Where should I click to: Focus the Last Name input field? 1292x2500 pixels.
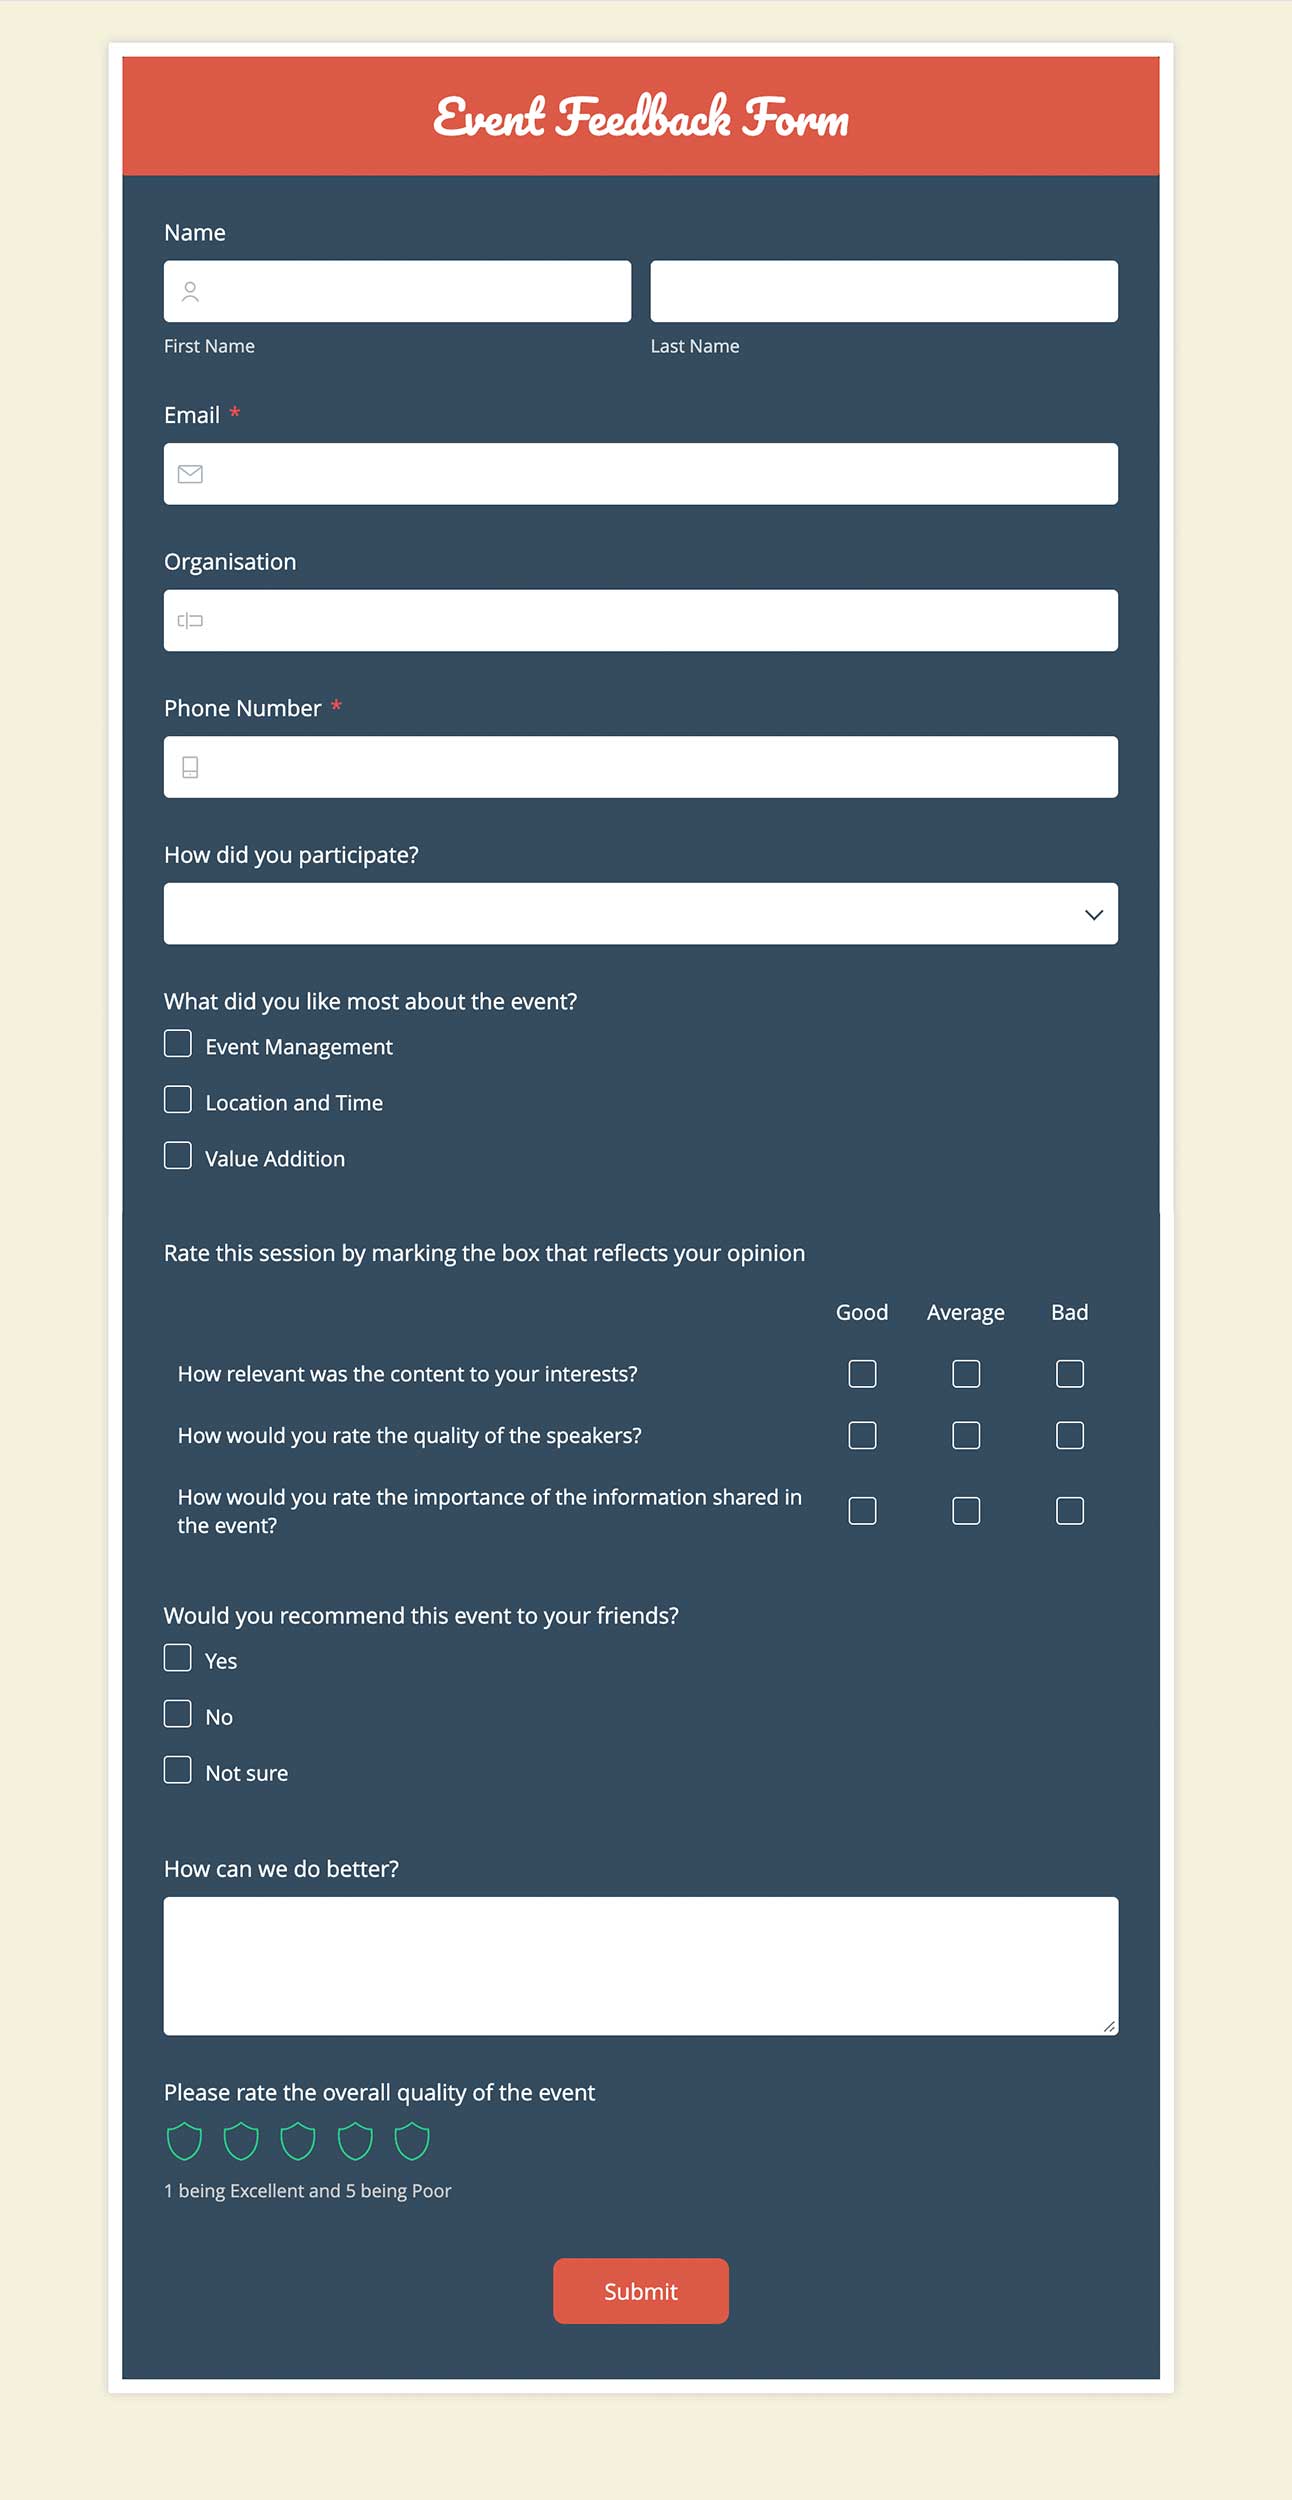coord(884,292)
